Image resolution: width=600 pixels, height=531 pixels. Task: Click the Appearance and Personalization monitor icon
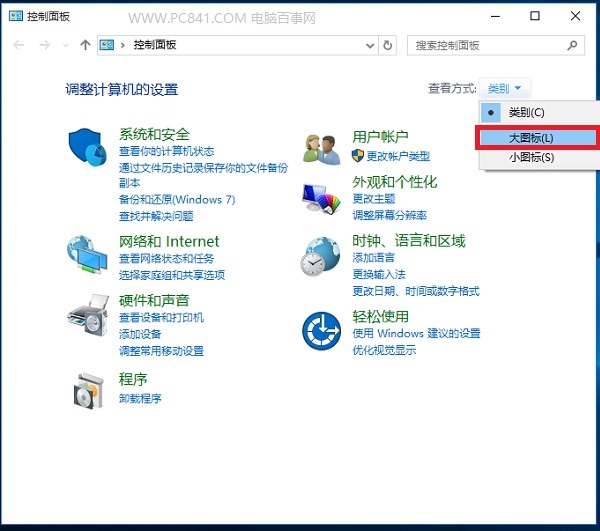point(321,198)
